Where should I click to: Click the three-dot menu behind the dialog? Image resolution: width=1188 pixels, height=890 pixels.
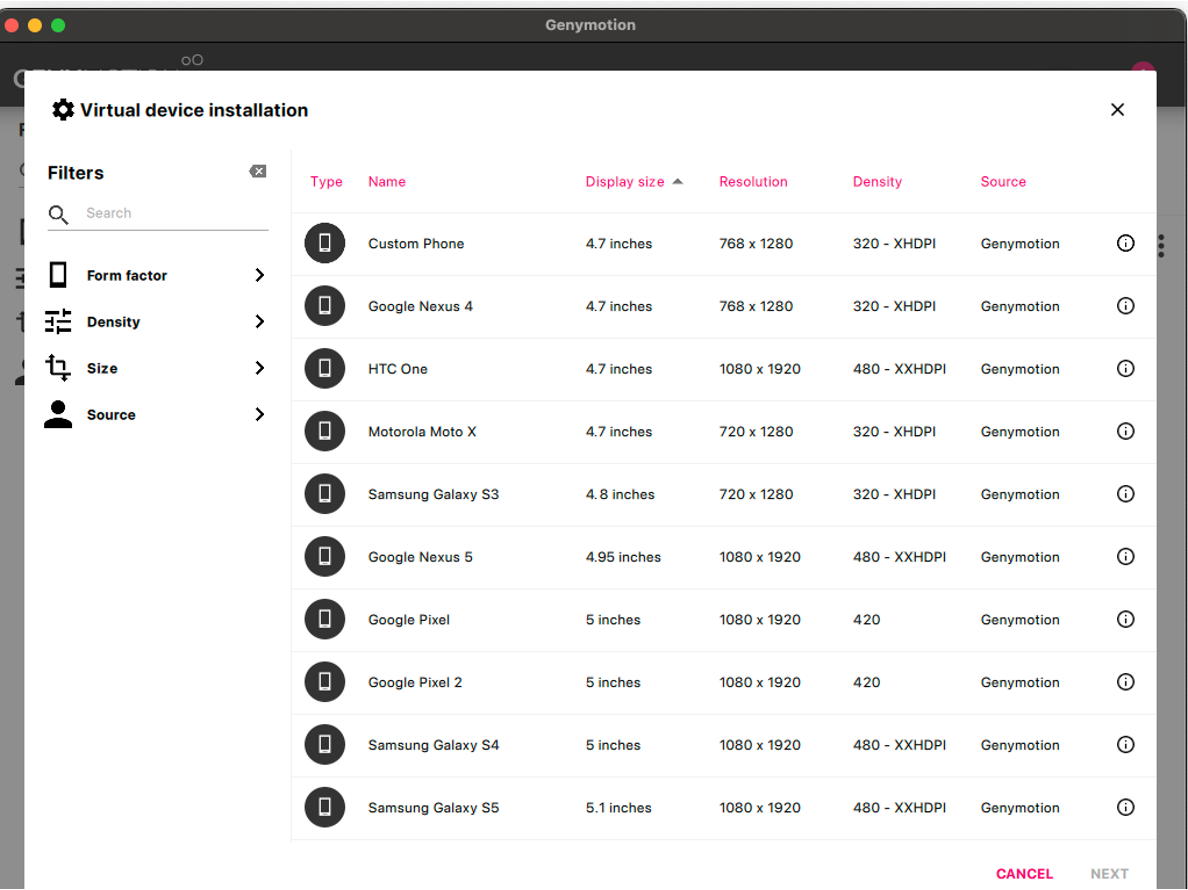1161,245
